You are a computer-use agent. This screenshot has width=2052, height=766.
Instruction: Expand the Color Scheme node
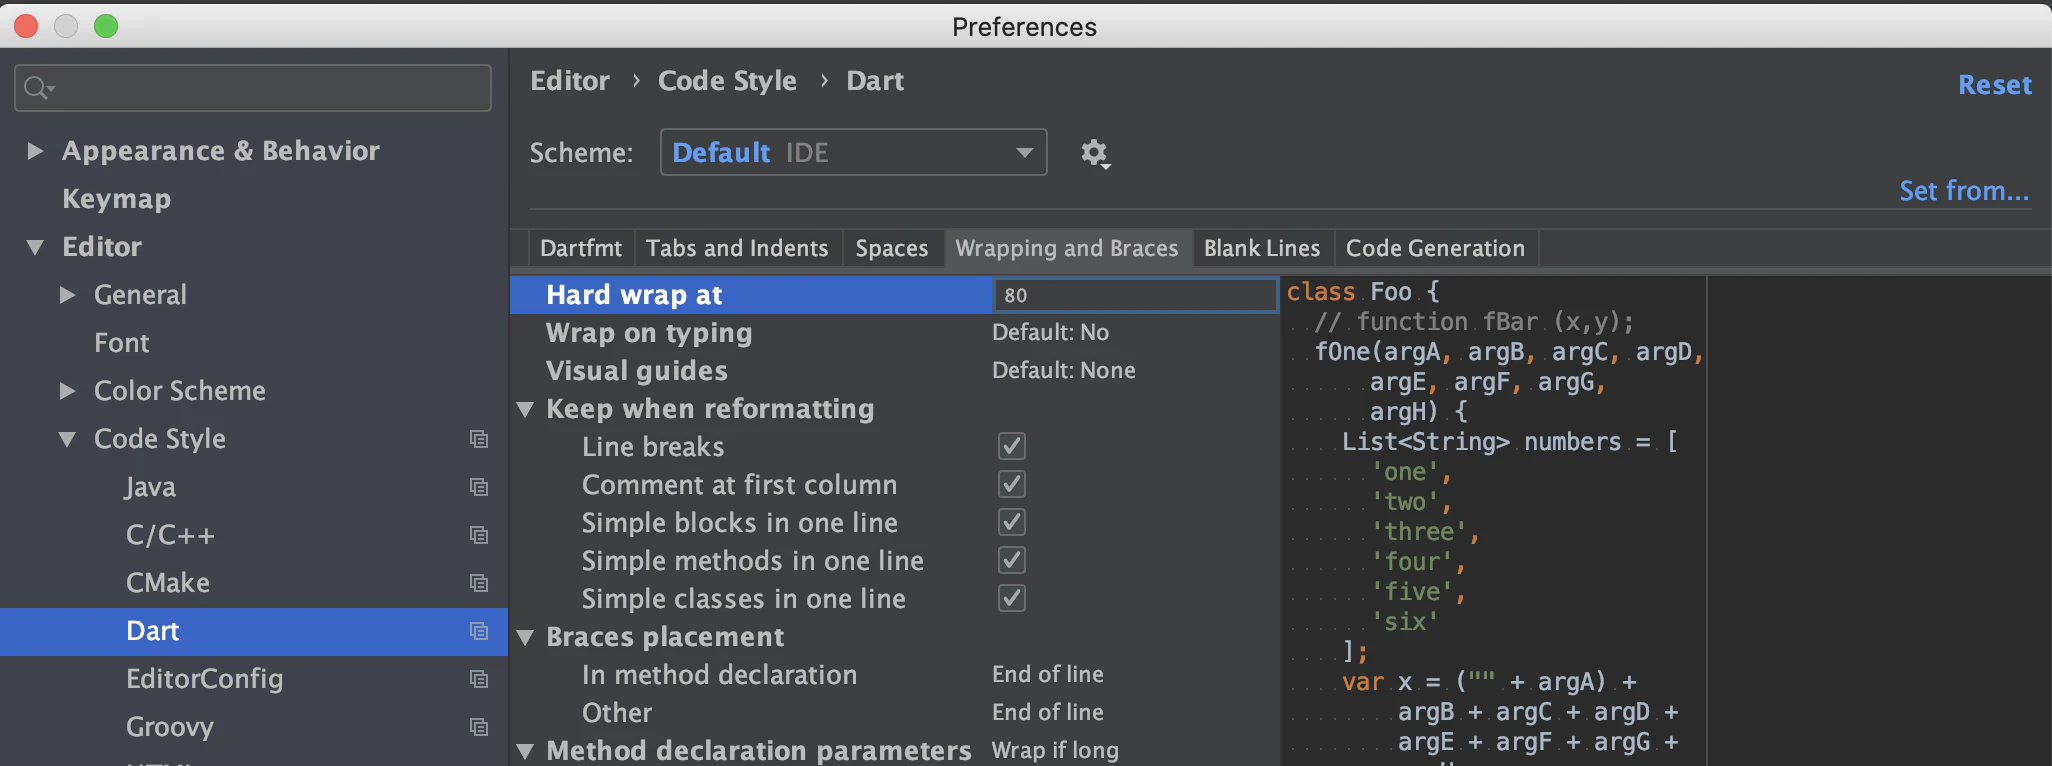pos(67,391)
